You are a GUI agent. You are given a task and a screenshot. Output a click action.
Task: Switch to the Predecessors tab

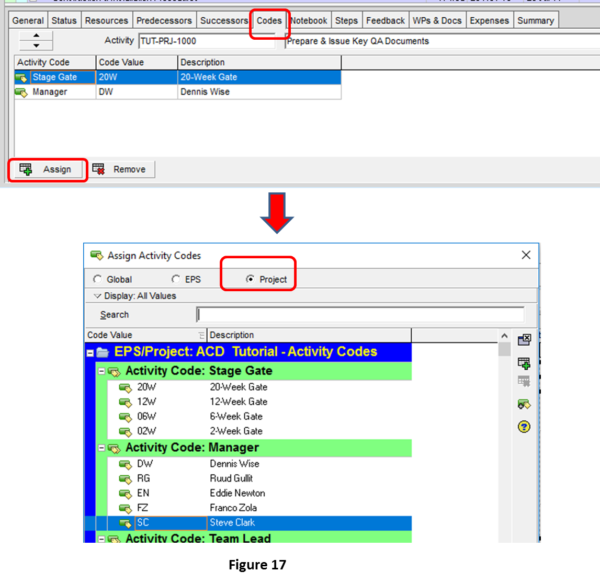point(164,20)
